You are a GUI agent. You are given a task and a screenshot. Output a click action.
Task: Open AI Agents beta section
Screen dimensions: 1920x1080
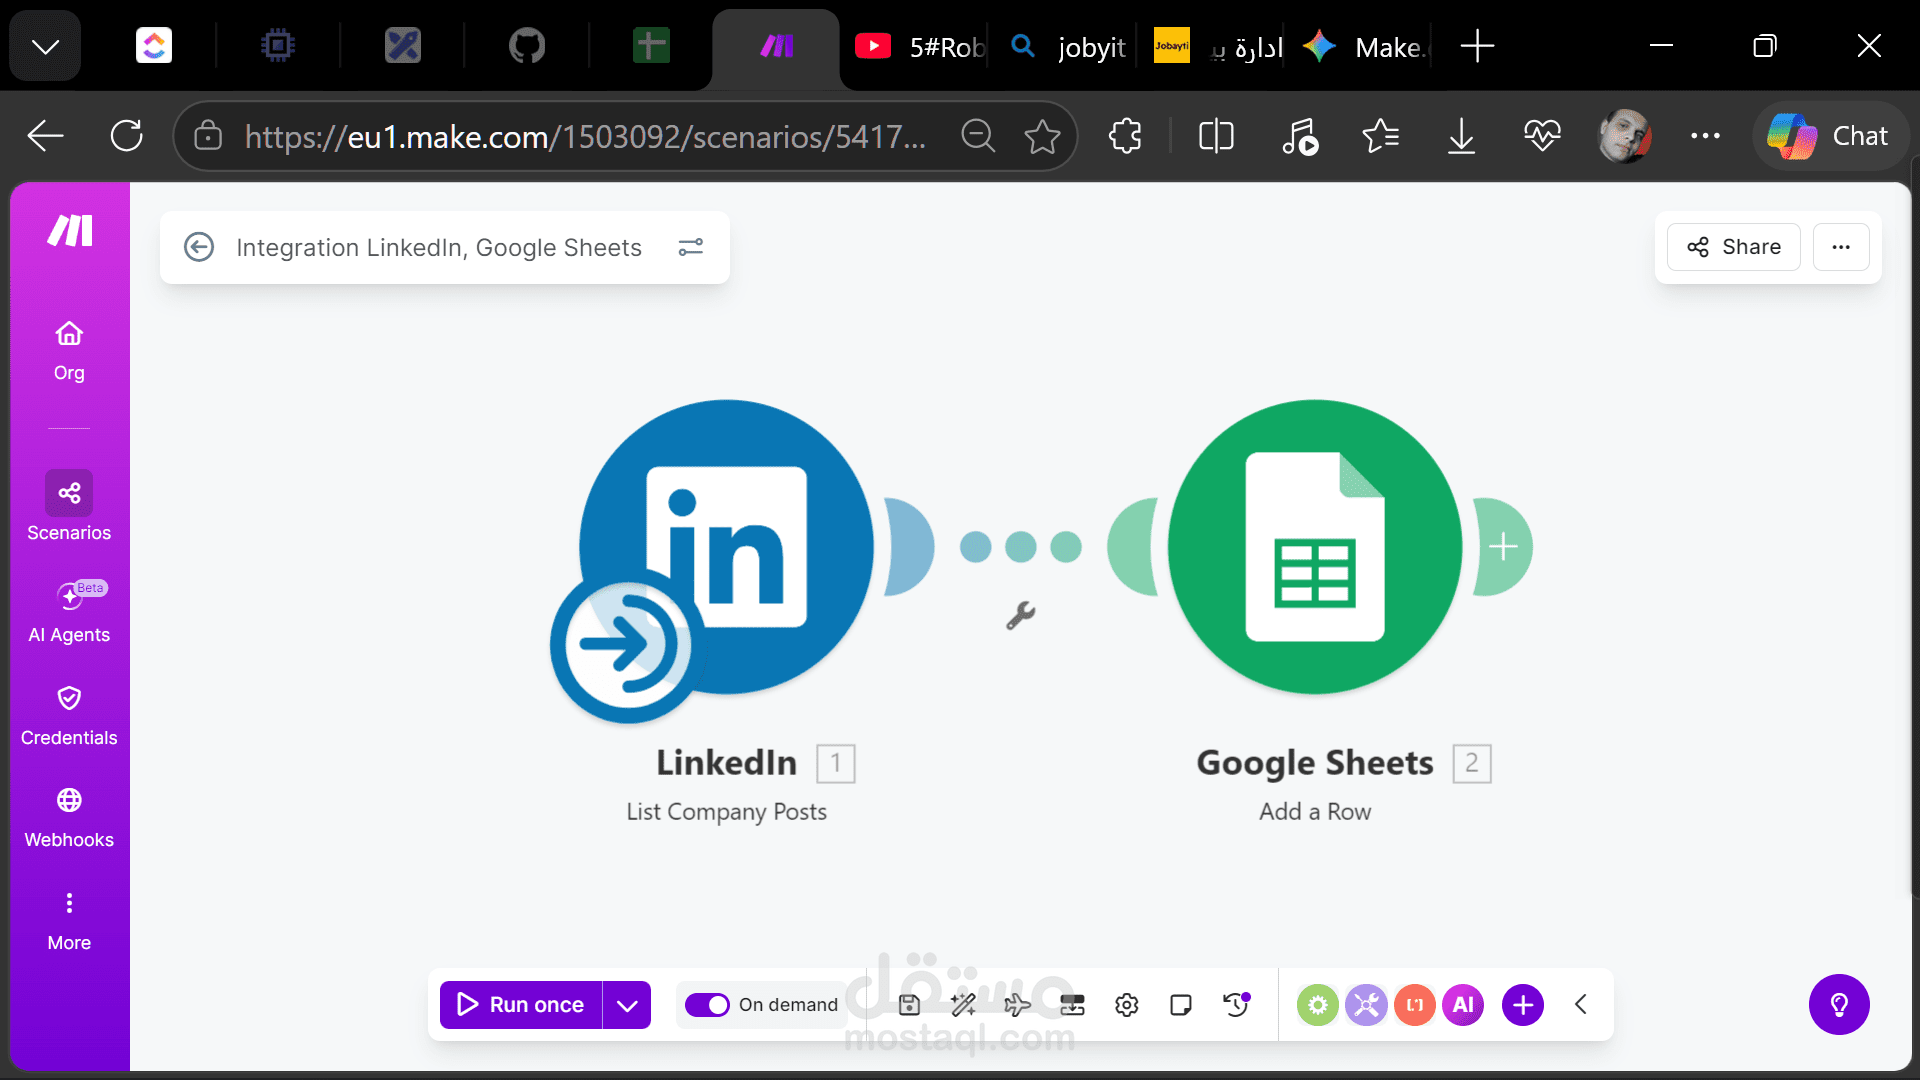pyautogui.click(x=69, y=612)
